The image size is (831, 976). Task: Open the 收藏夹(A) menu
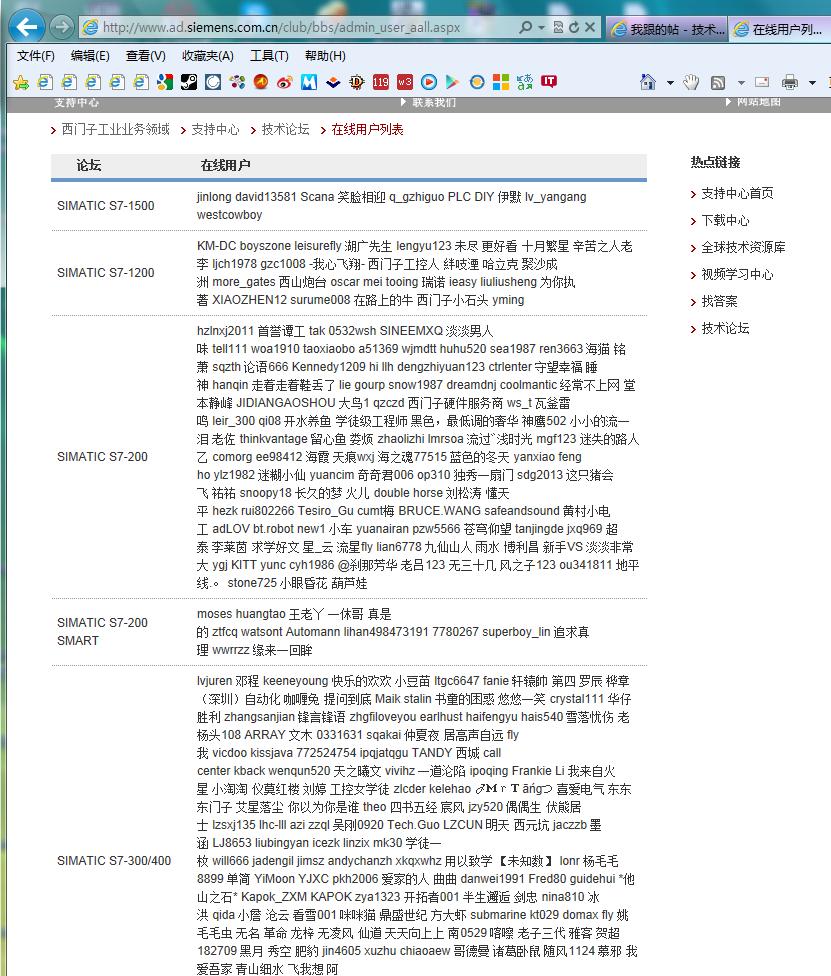point(208,56)
